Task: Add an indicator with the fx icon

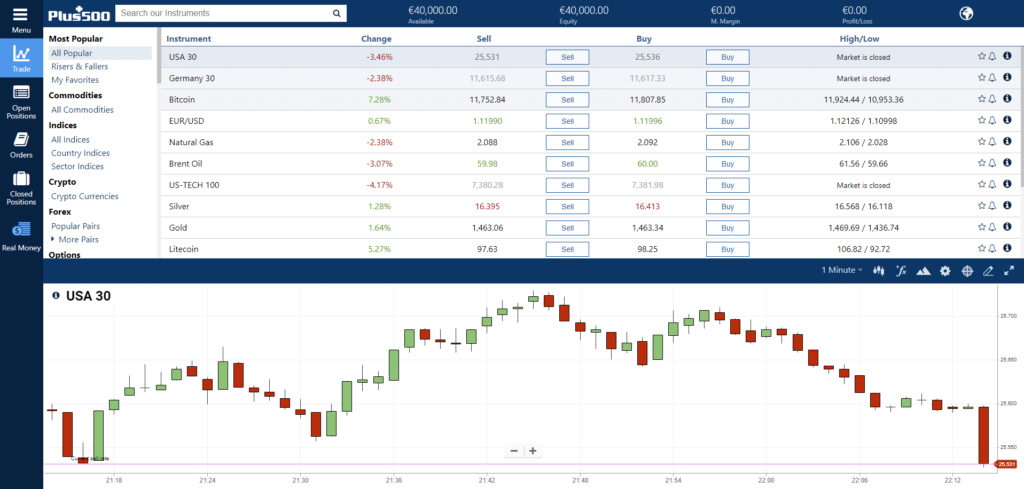Action: [901, 270]
